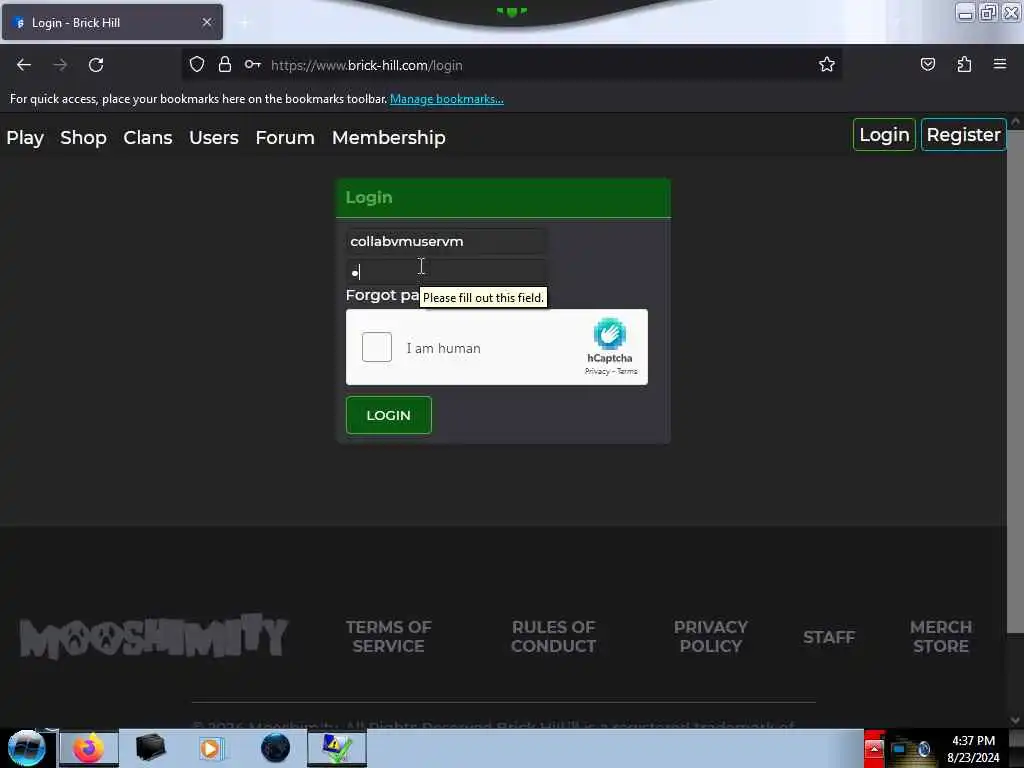Image resolution: width=1024 pixels, height=768 pixels.
Task: Click the network tray icon
Action: tap(900, 749)
